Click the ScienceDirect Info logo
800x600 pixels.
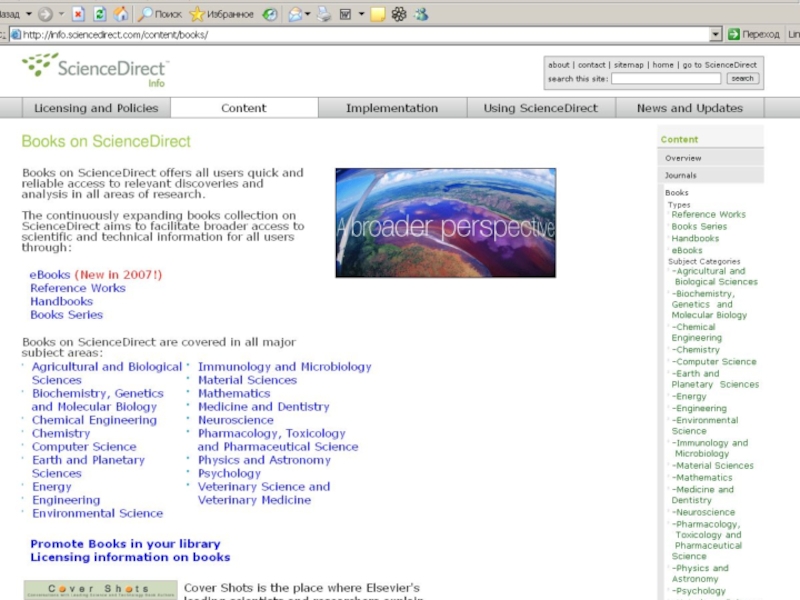click(x=96, y=69)
